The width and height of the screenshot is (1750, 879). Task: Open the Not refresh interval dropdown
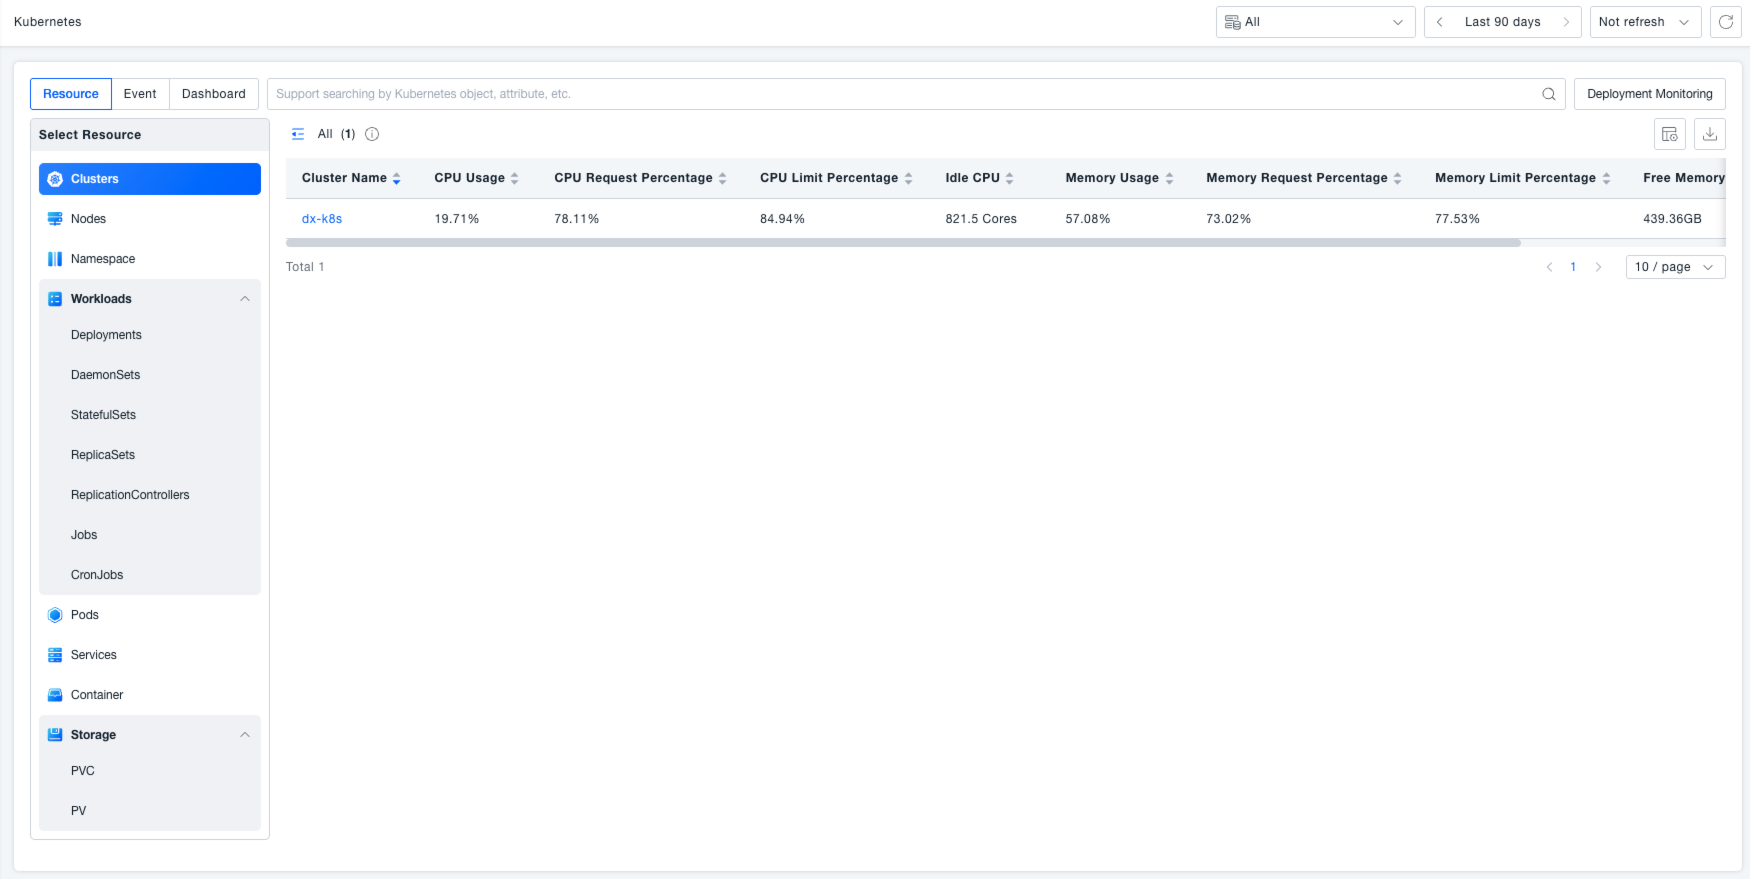[1644, 22]
